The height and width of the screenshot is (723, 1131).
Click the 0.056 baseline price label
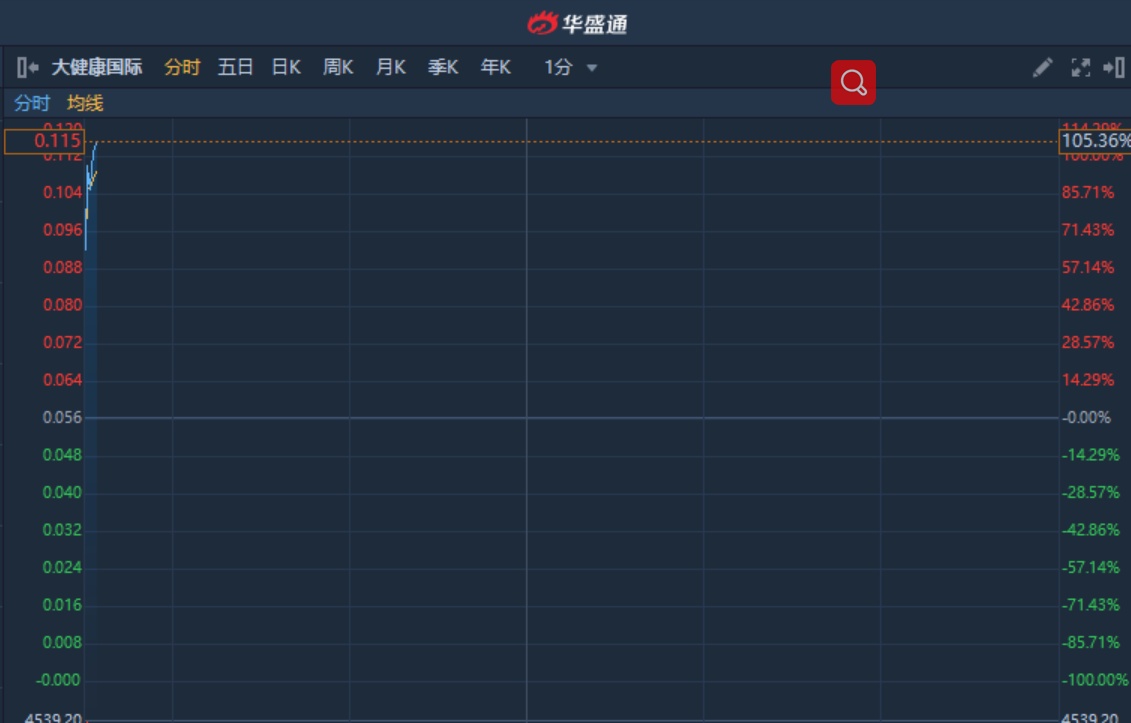click(x=62, y=418)
